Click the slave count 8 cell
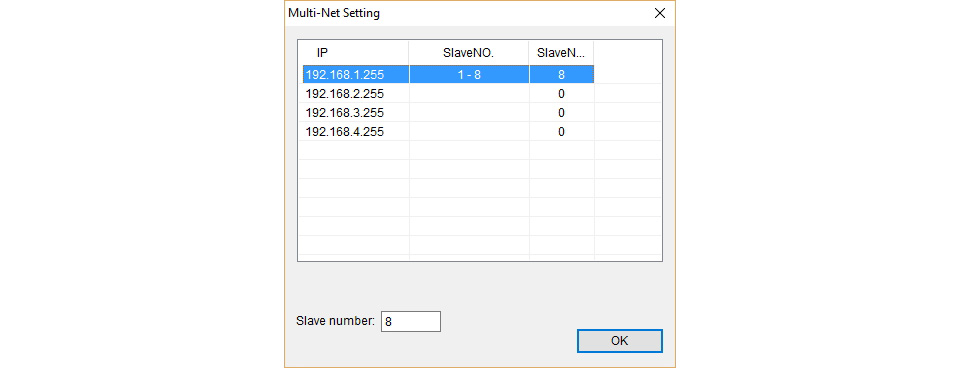Image resolution: width=960 pixels, height=368 pixels. [561, 75]
